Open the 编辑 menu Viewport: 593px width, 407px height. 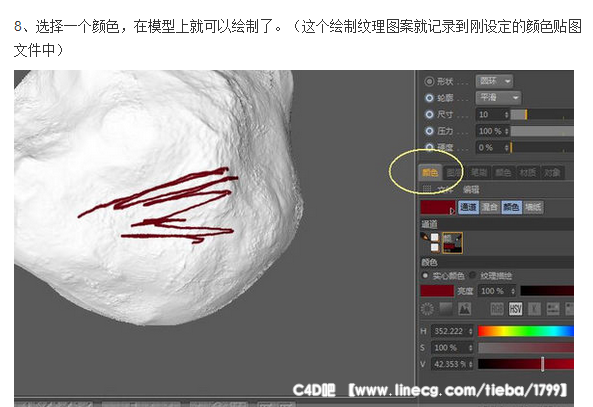coord(471,189)
